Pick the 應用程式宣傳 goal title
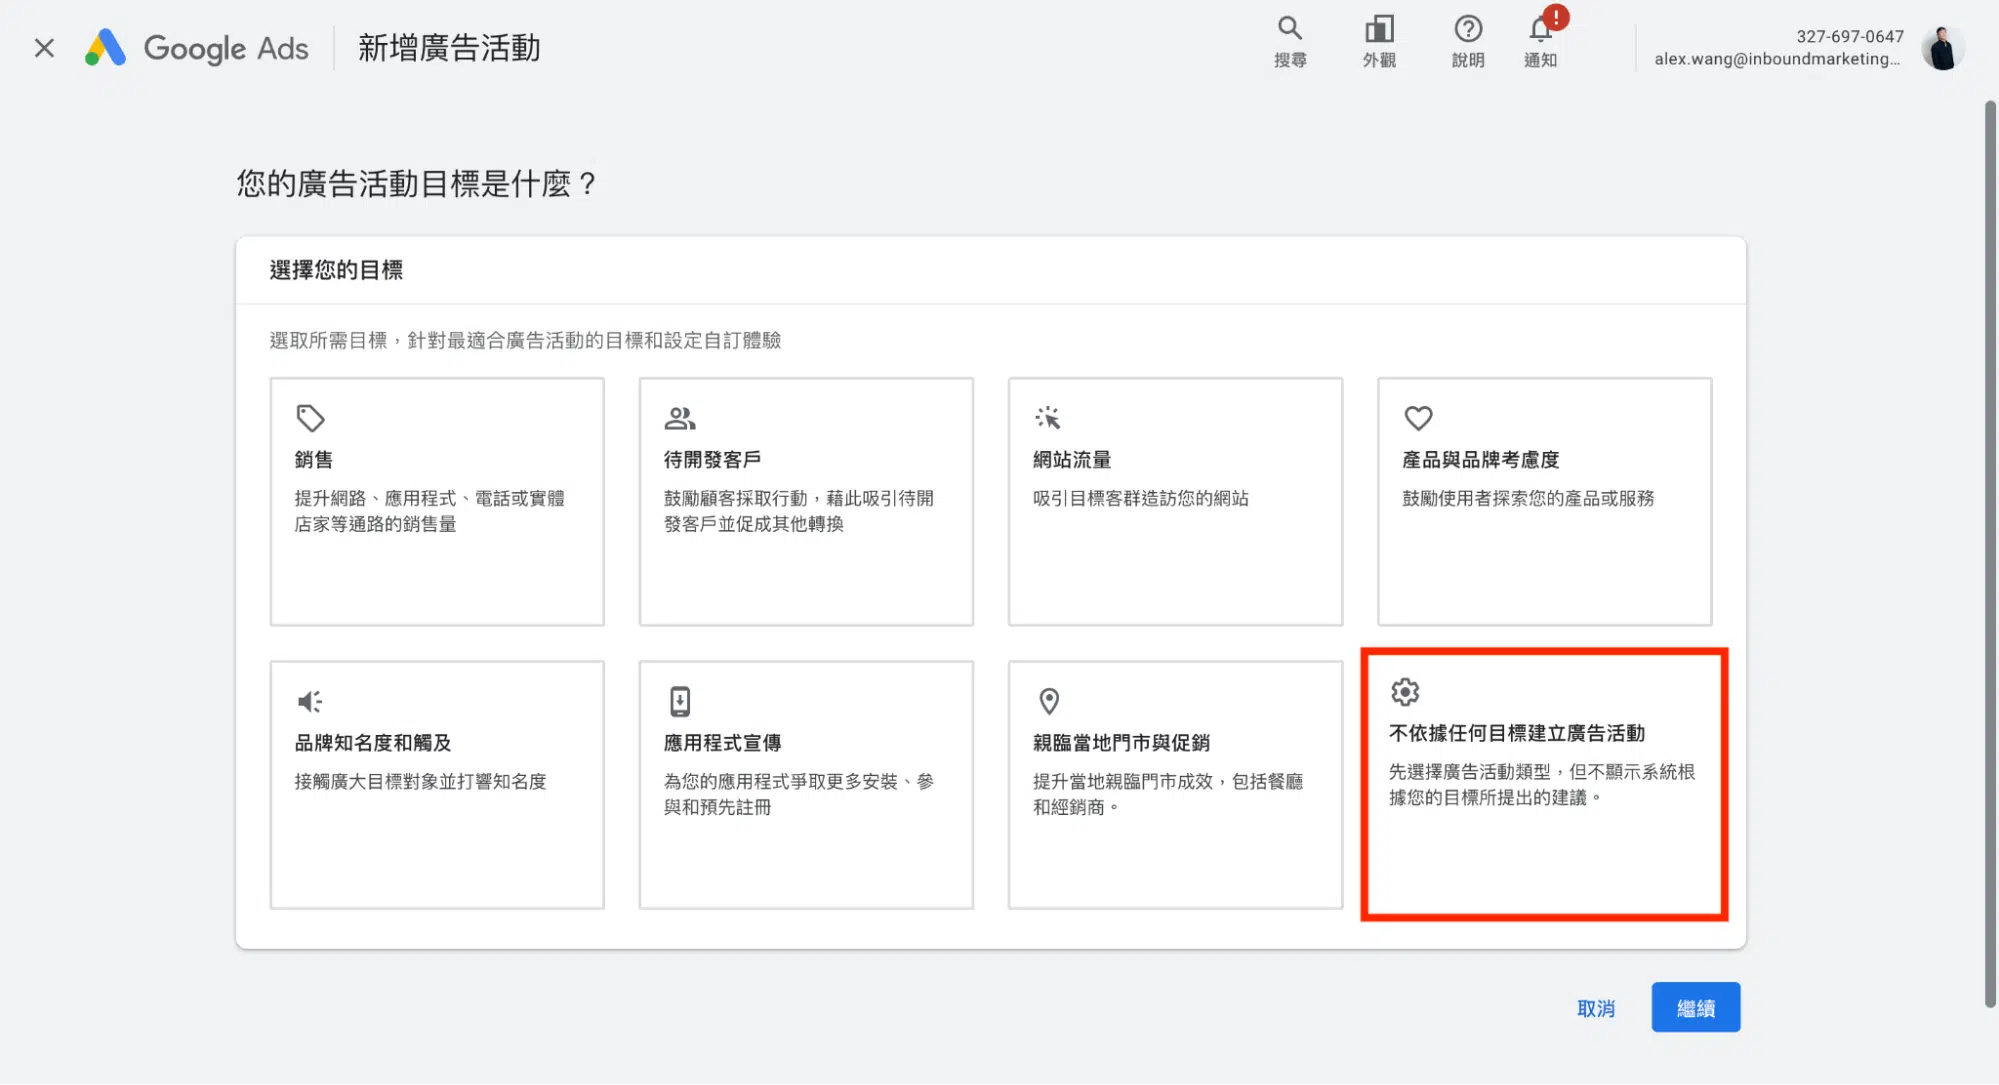1999x1085 pixels. 722,743
